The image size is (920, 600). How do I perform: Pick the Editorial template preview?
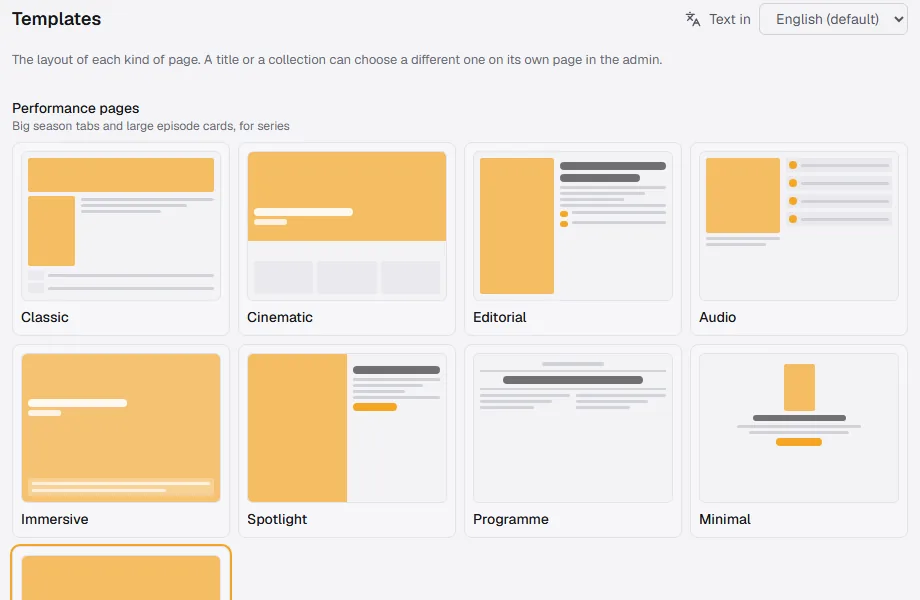(573, 226)
